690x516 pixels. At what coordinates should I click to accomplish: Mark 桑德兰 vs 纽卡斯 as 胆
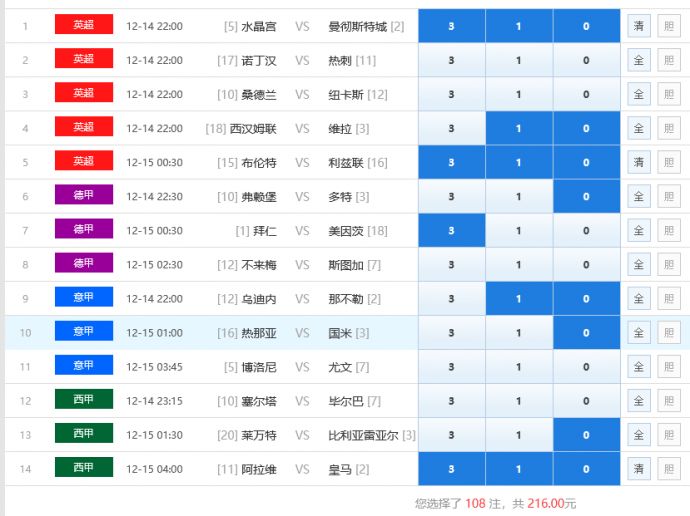[x=668, y=94]
